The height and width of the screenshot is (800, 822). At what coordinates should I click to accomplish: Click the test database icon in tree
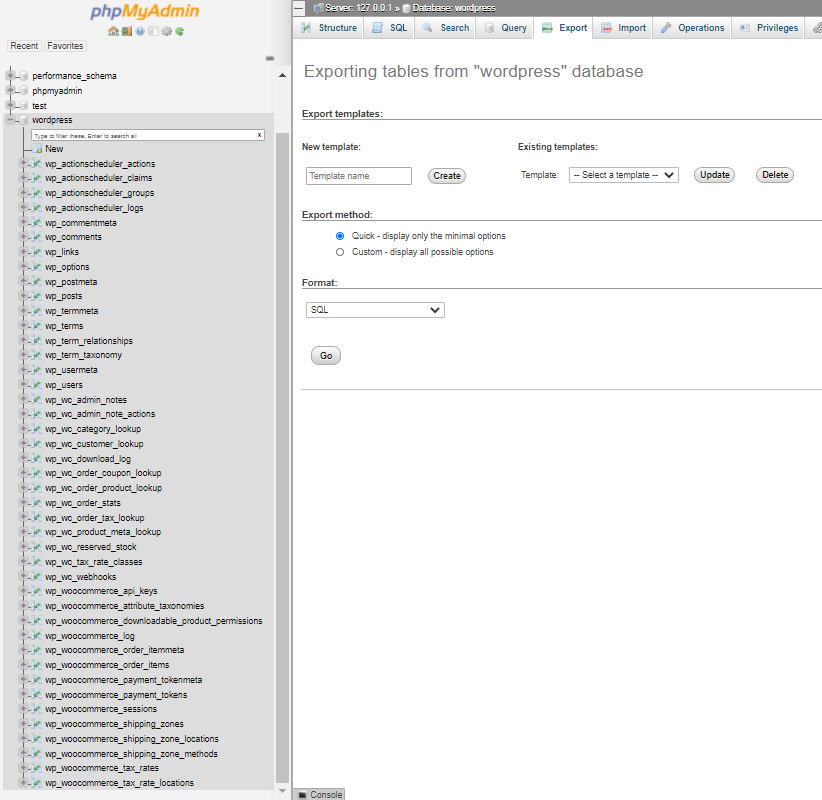pos(24,105)
